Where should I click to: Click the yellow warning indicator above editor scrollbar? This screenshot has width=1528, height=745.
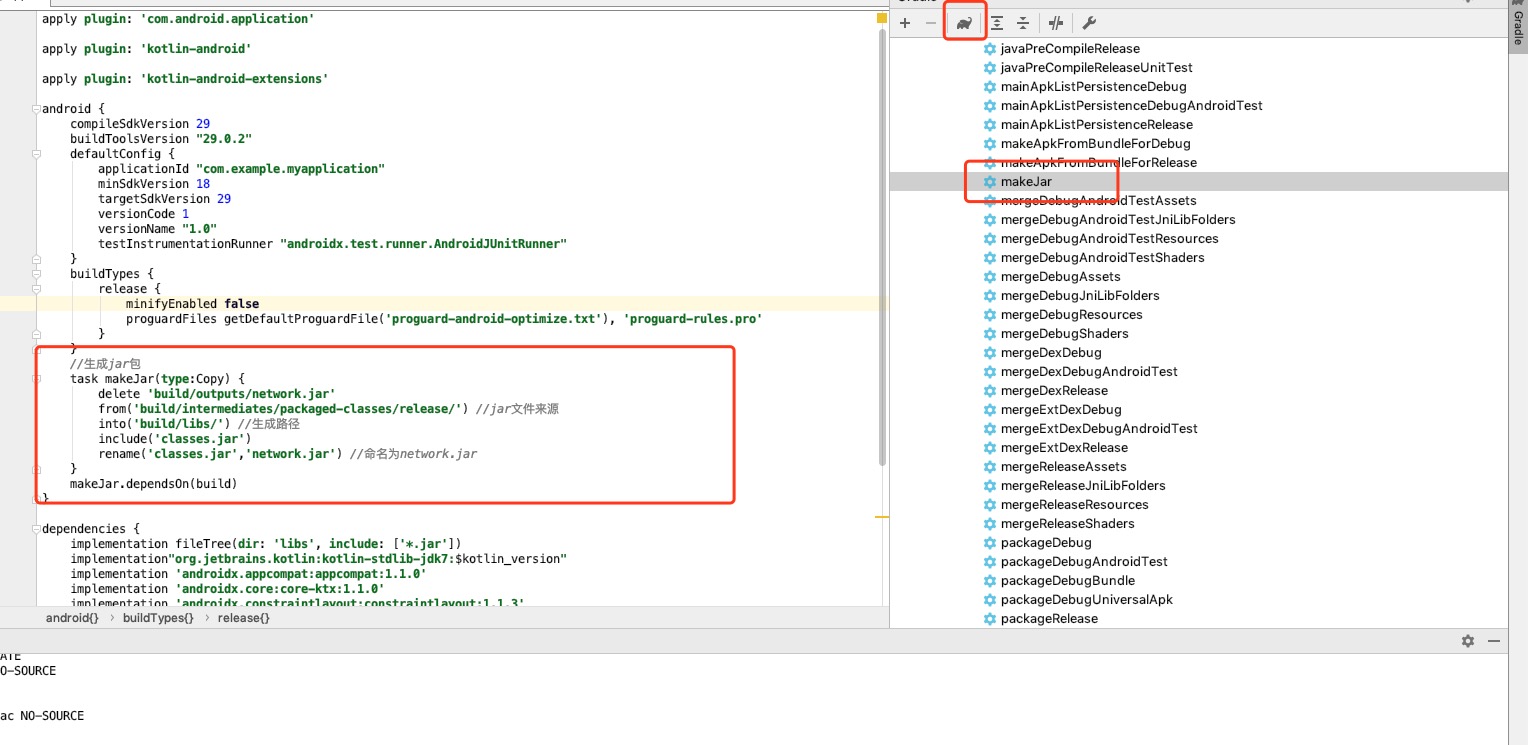[x=882, y=18]
